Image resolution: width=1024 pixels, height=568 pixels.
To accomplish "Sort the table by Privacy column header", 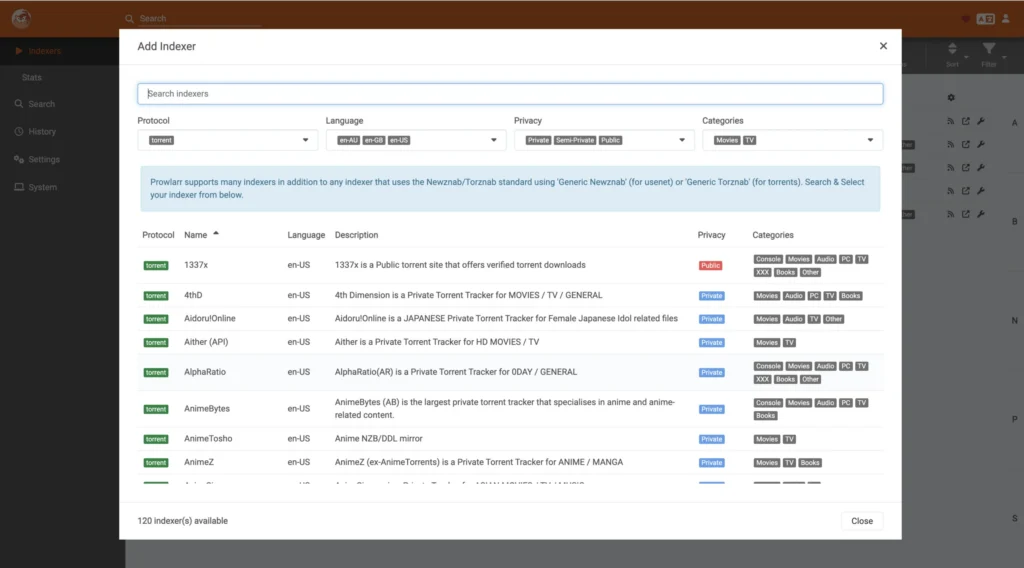I will click(x=711, y=235).
